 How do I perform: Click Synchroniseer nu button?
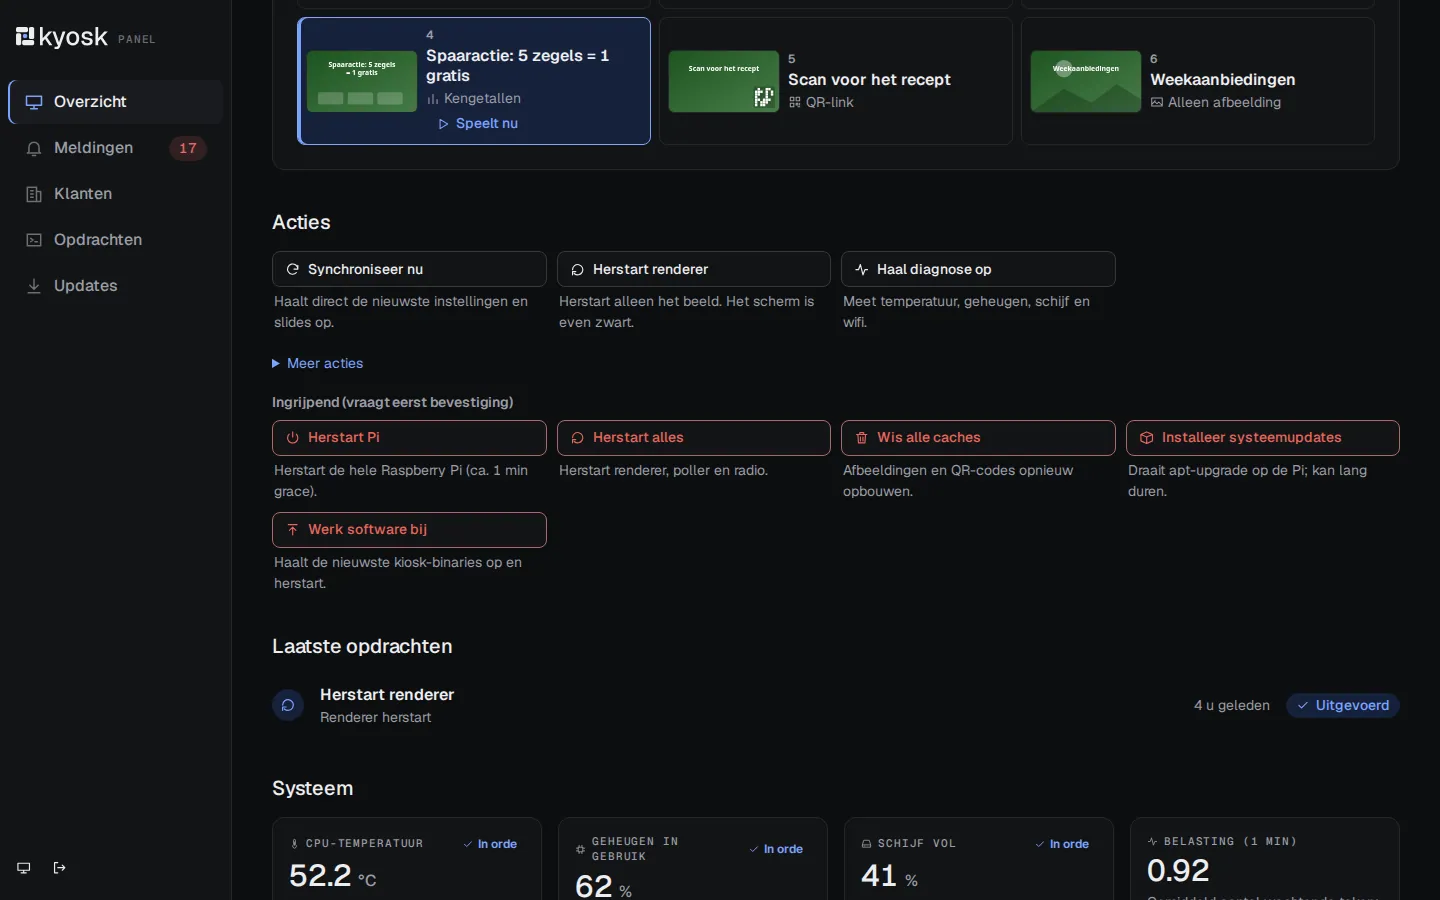click(409, 269)
